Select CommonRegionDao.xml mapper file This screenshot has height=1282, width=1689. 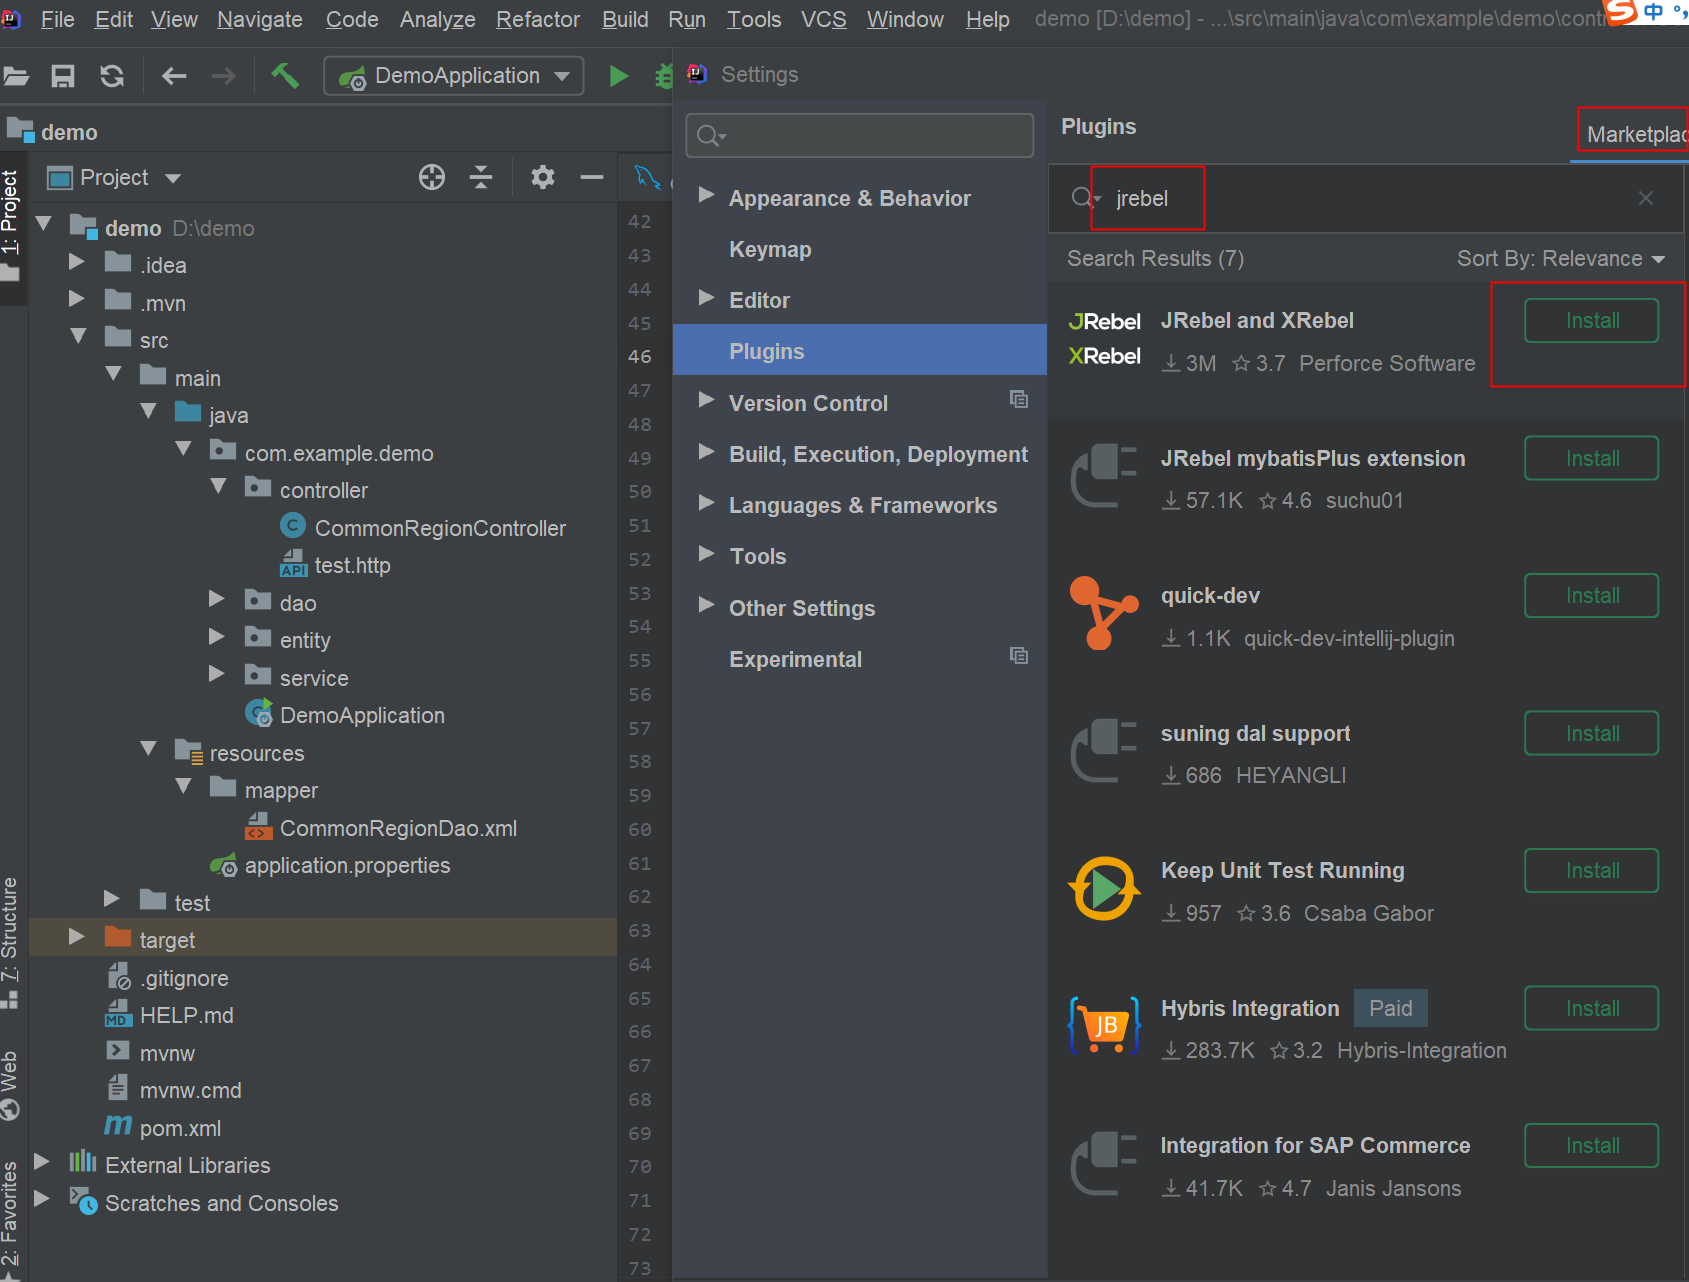pyautogui.click(x=398, y=829)
